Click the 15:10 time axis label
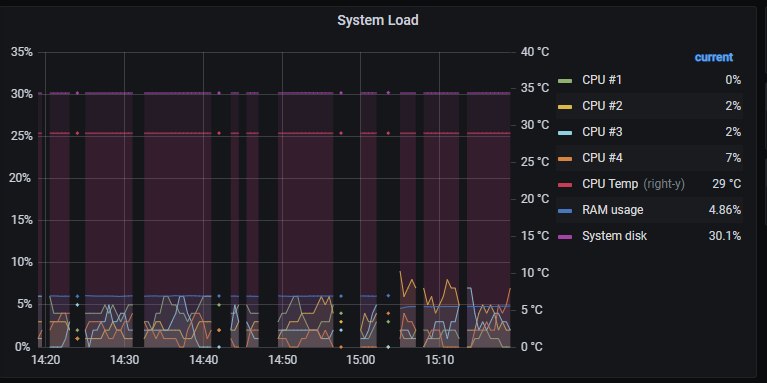767x383 pixels. pyautogui.click(x=439, y=360)
